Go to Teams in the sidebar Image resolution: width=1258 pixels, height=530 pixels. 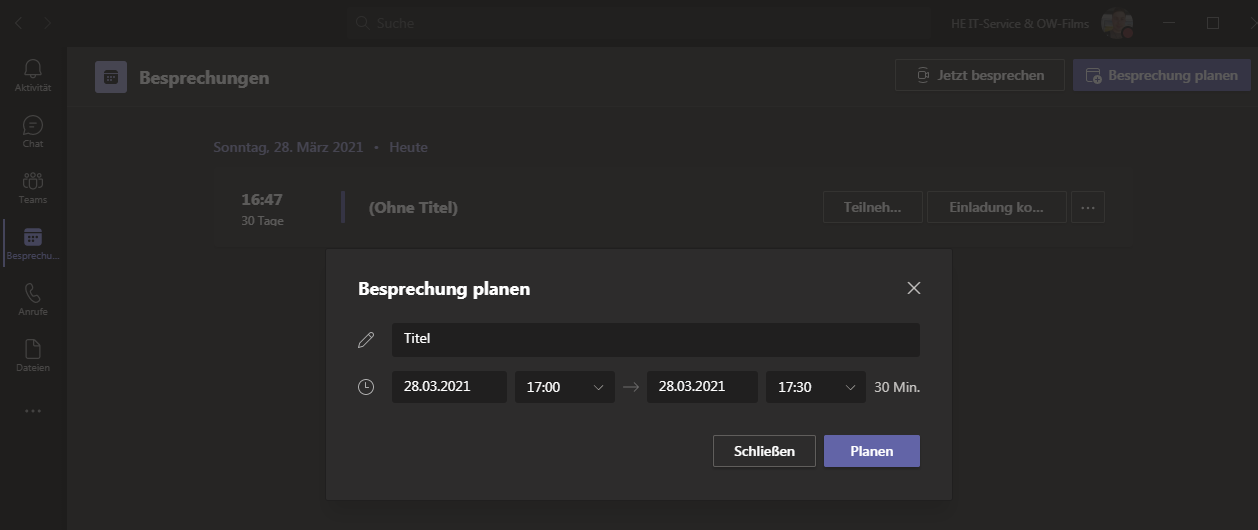point(33,186)
